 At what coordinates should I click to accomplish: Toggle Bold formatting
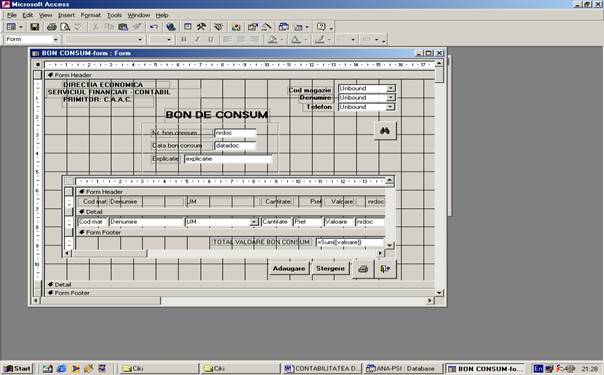(x=184, y=39)
